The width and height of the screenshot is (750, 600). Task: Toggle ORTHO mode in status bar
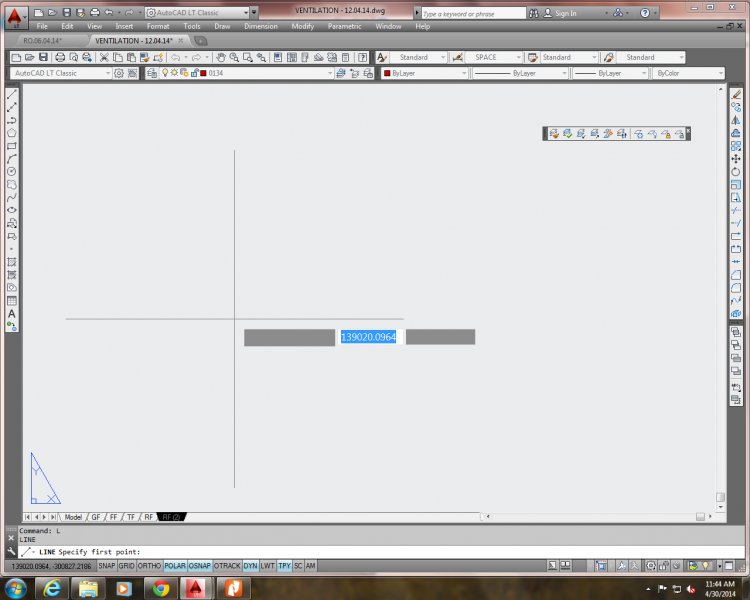click(149, 566)
